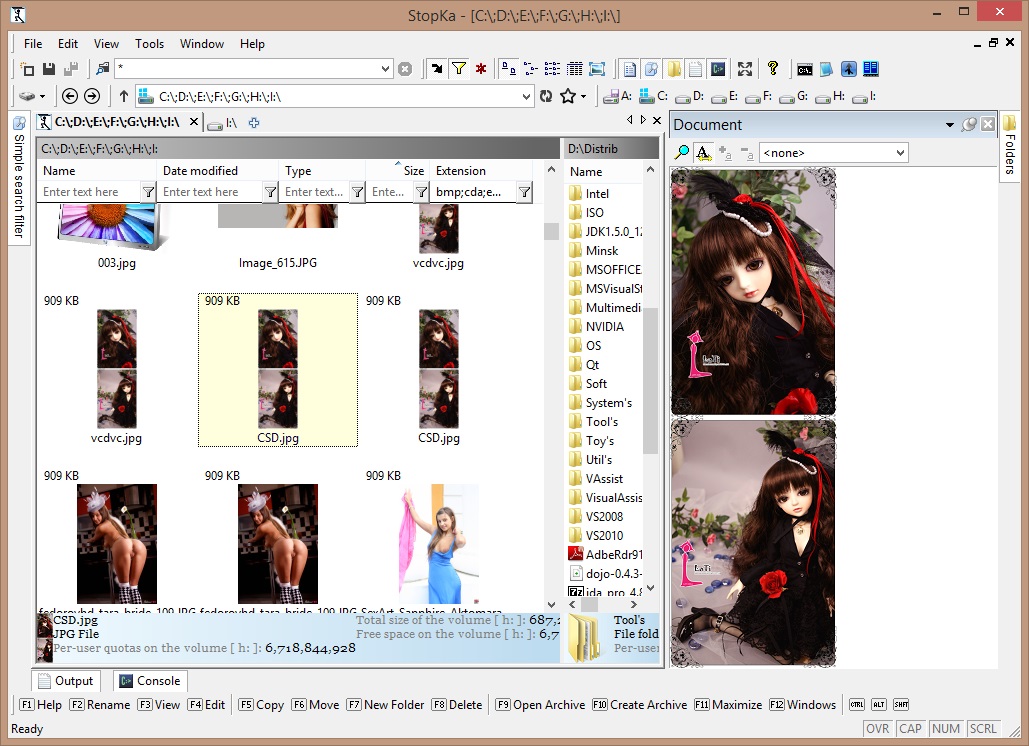This screenshot has height=746, width=1029.
Task: Switch to small icons view mode
Action: coord(530,68)
